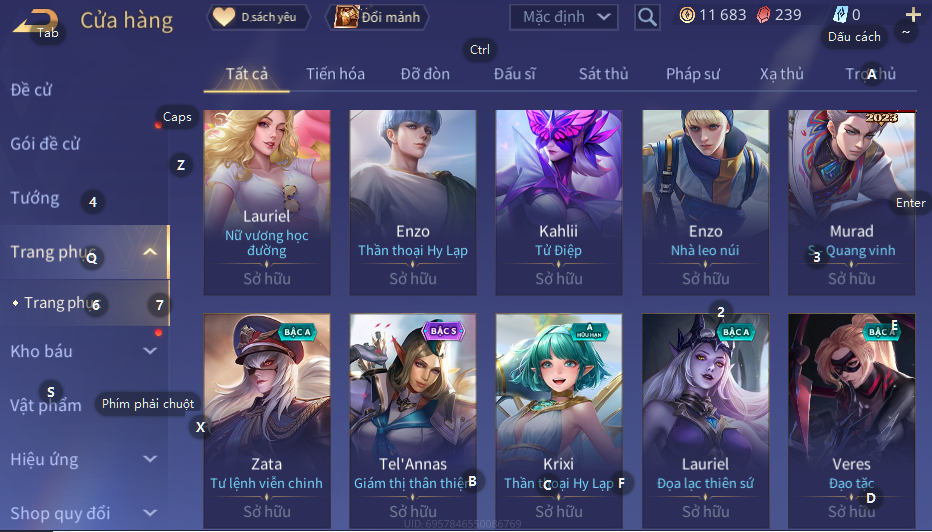Open Đổi mảnh chest exchange
Image resolution: width=932 pixels, height=532 pixels.
click(x=377, y=17)
